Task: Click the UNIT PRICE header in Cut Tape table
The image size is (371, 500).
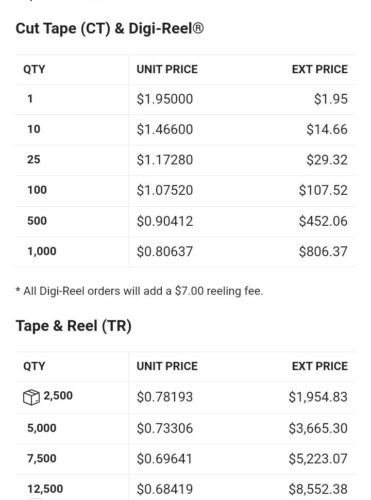Action: tap(167, 69)
